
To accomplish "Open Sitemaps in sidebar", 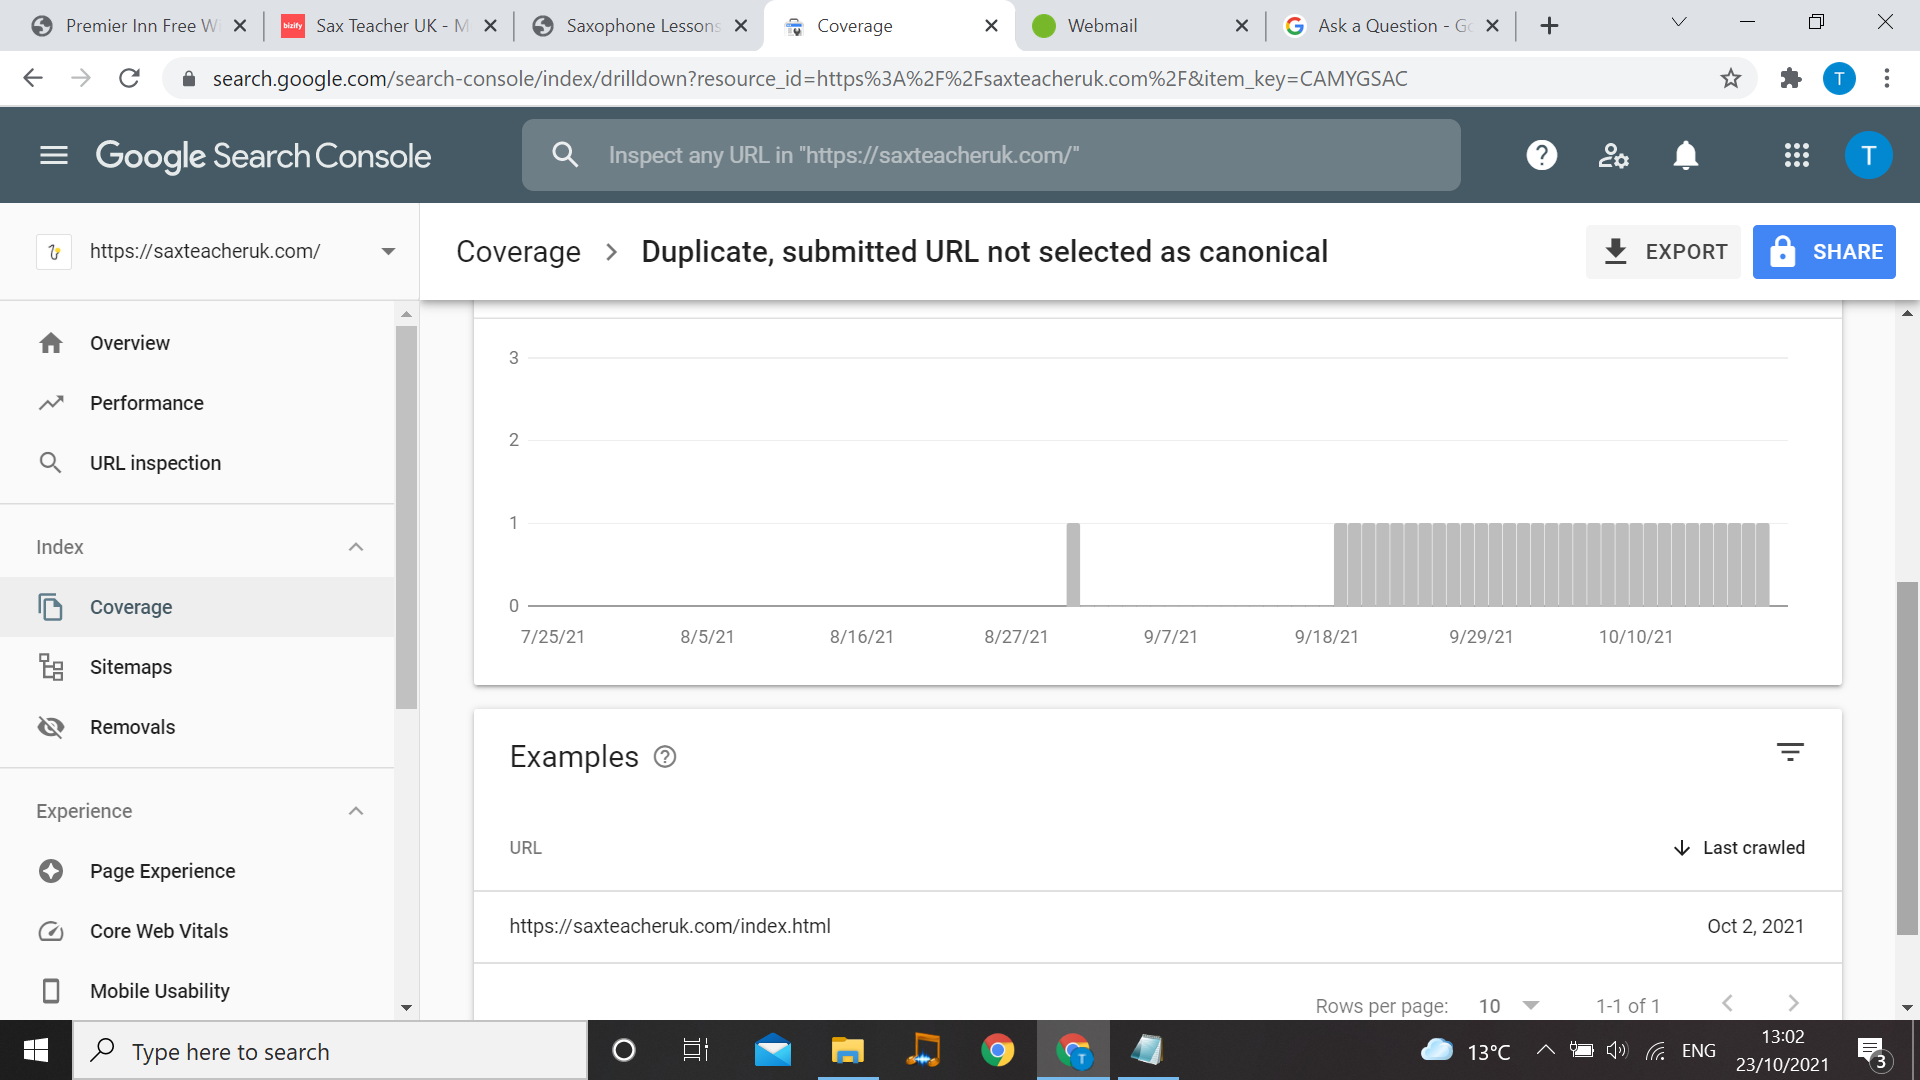I will click(x=131, y=667).
